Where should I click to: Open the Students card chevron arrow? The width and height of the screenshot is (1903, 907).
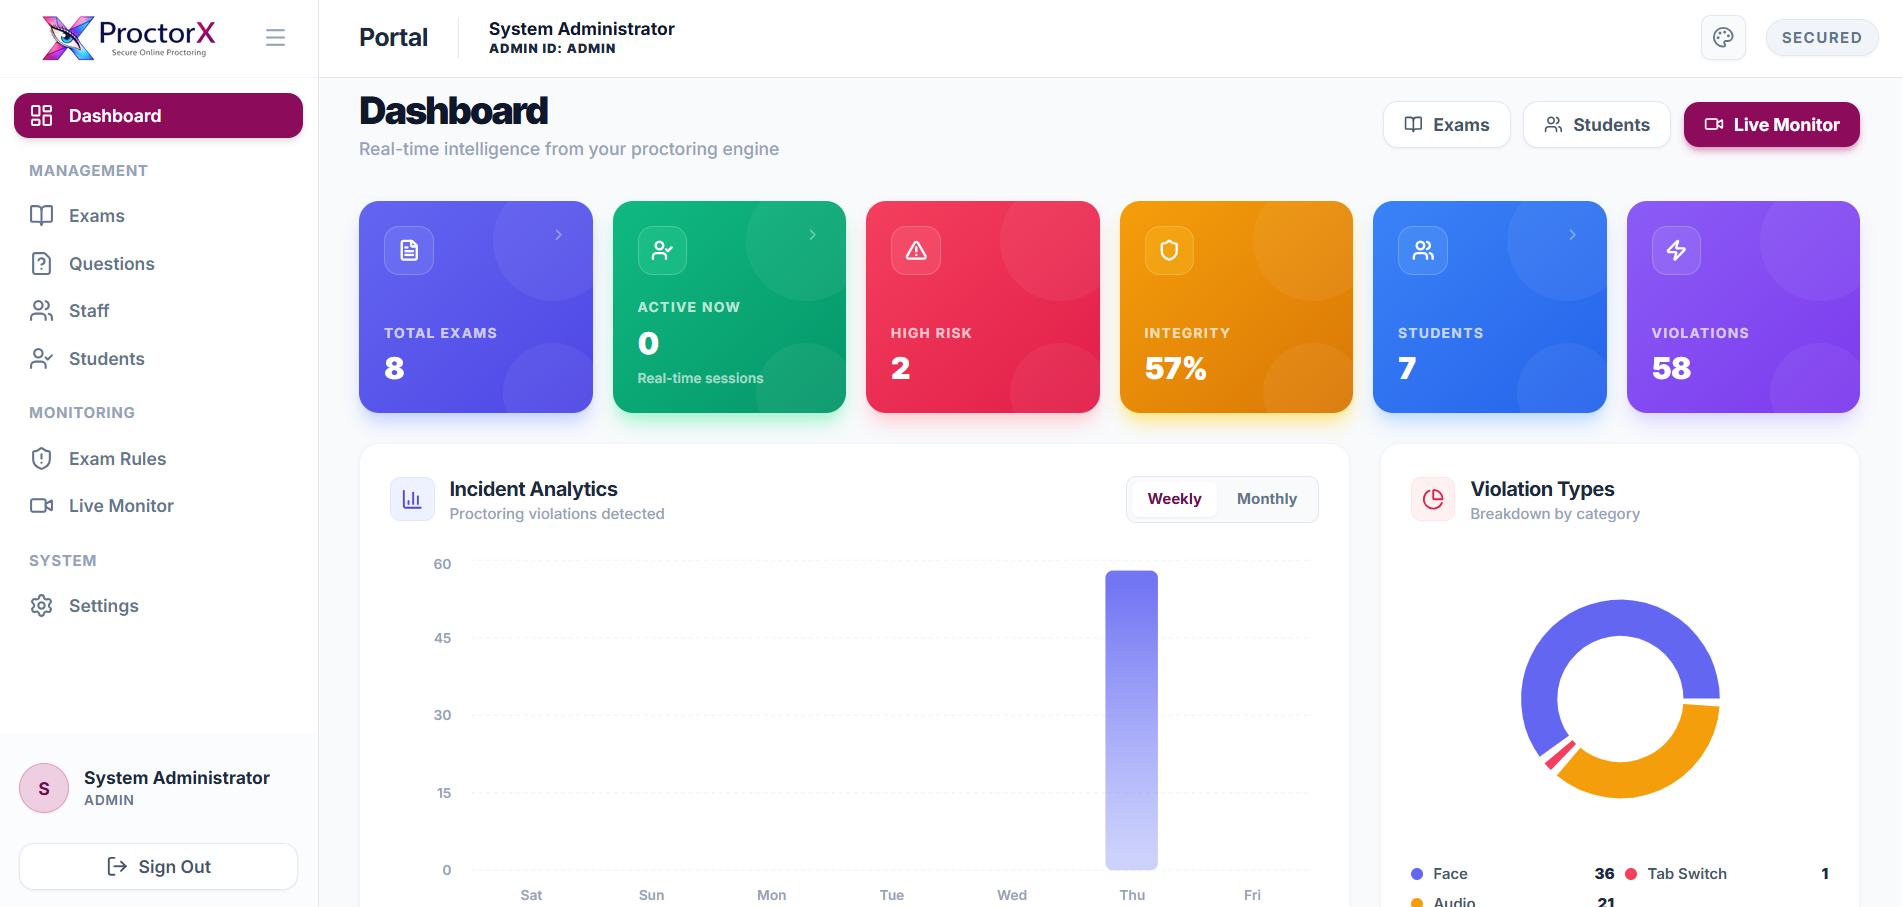point(1571,235)
